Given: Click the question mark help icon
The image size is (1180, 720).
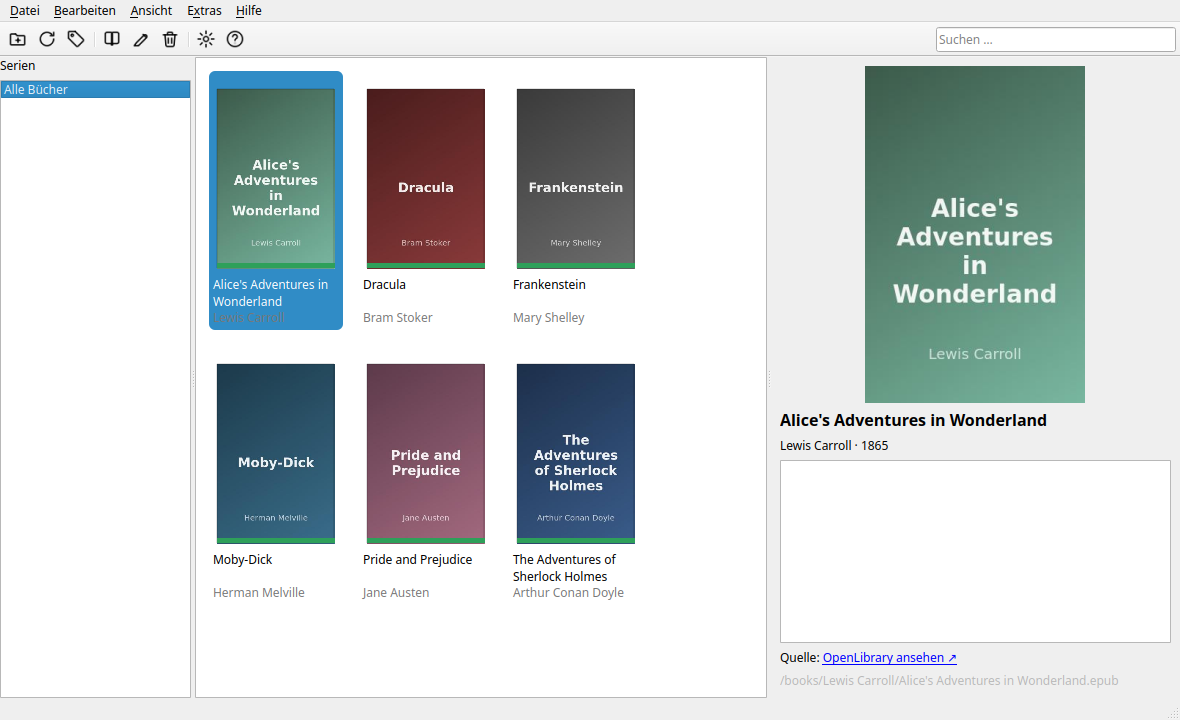Looking at the screenshot, I should [x=235, y=39].
